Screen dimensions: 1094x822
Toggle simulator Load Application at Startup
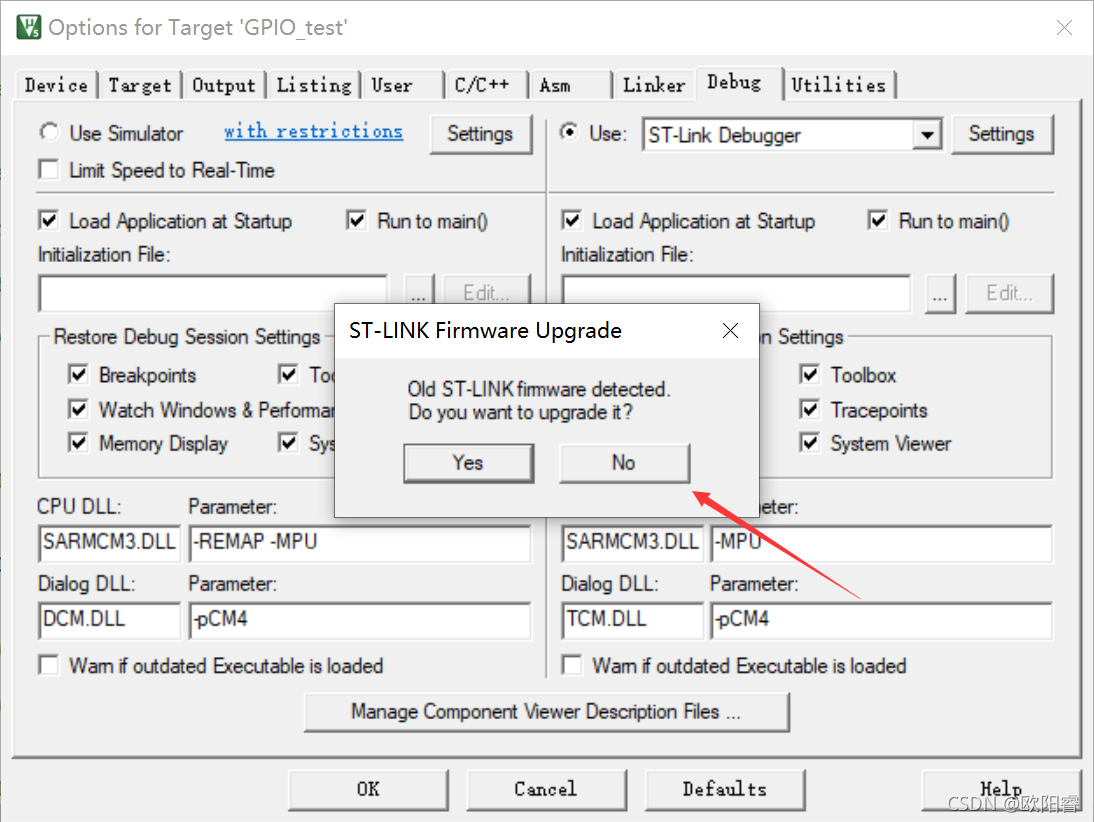(x=49, y=221)
